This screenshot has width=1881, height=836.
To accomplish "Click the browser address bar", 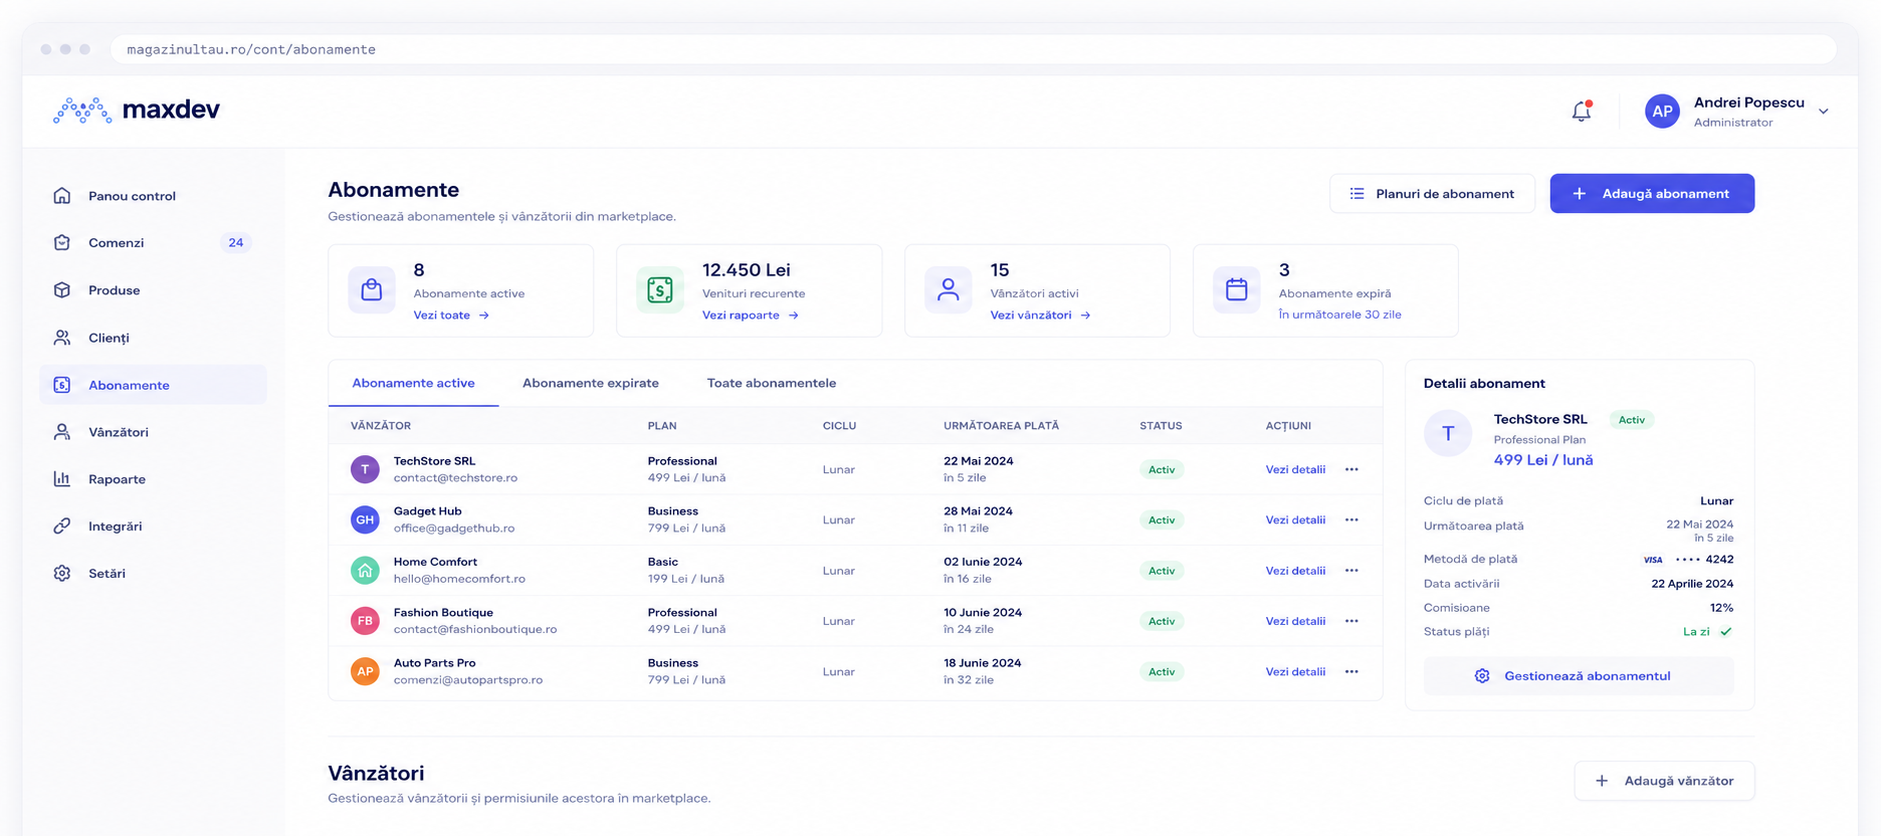I will click(972, 49).
